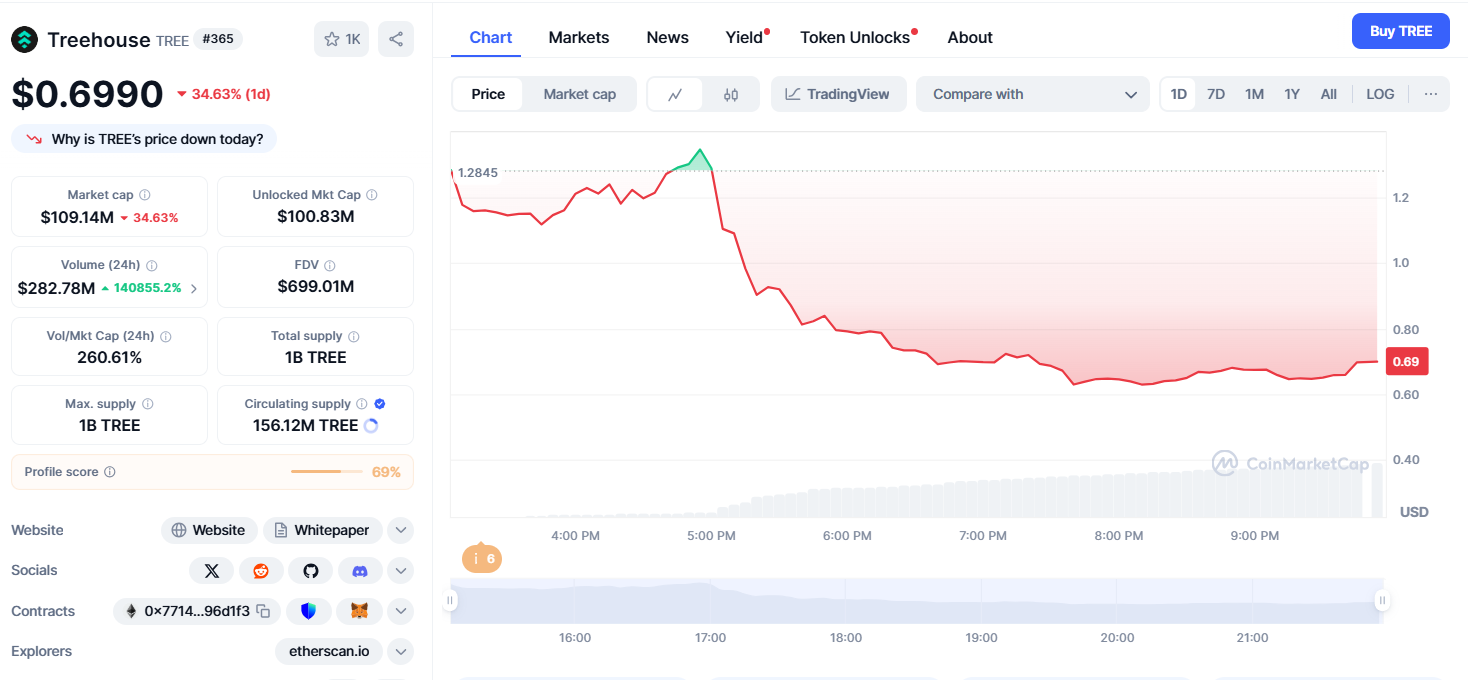
Task: Open the Reddit social link
Action: (x=261, y=571)
